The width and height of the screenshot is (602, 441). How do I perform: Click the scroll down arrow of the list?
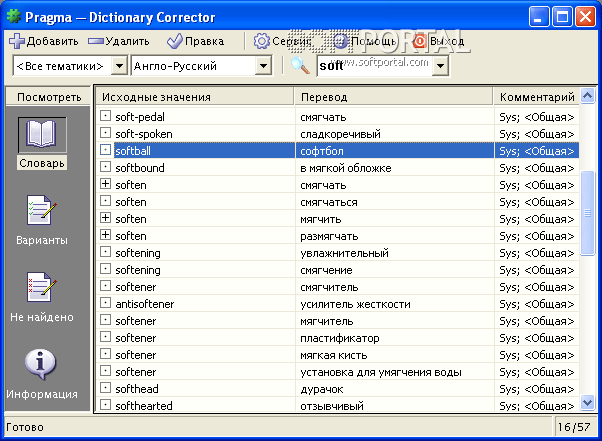click(x=587, y=403)
